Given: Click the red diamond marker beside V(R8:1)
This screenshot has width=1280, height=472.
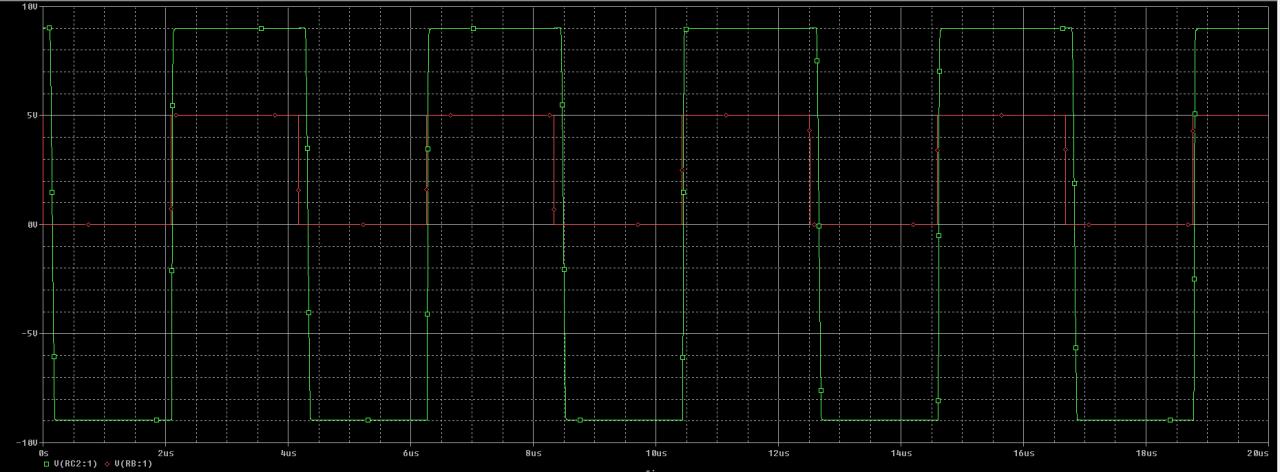Looking at the screenshot, I should [107, 463].
